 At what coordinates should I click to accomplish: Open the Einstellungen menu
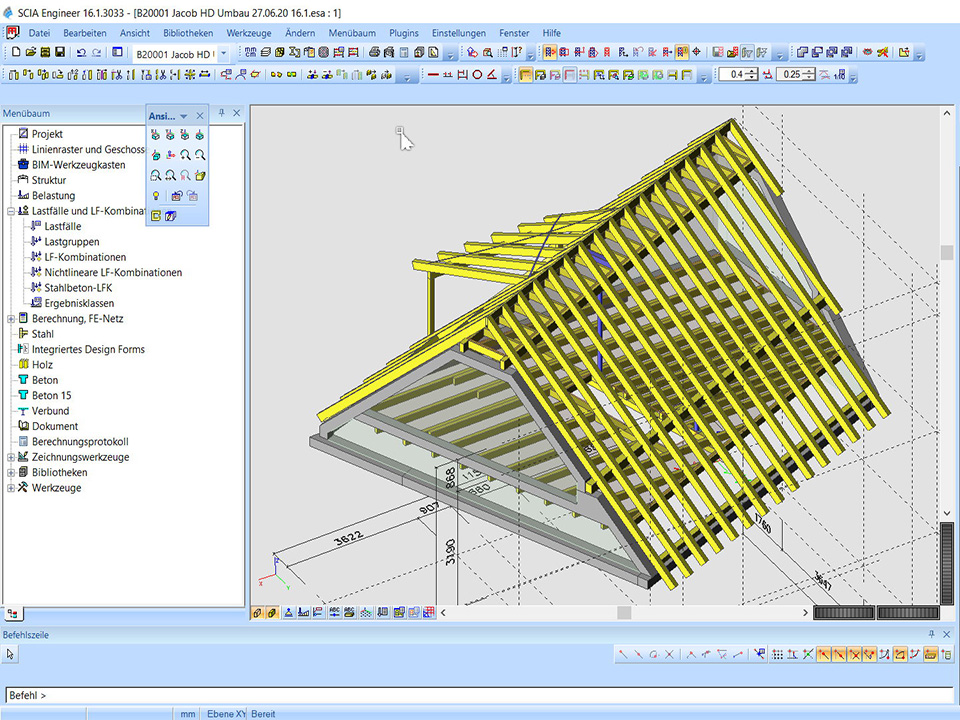458,33
